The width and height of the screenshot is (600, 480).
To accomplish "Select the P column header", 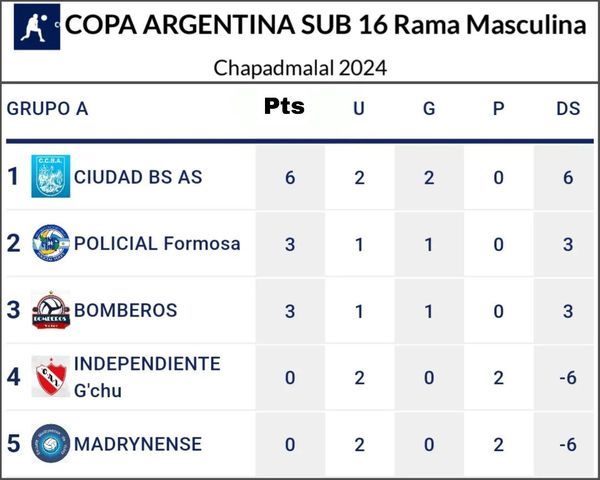I will (498, 108).
